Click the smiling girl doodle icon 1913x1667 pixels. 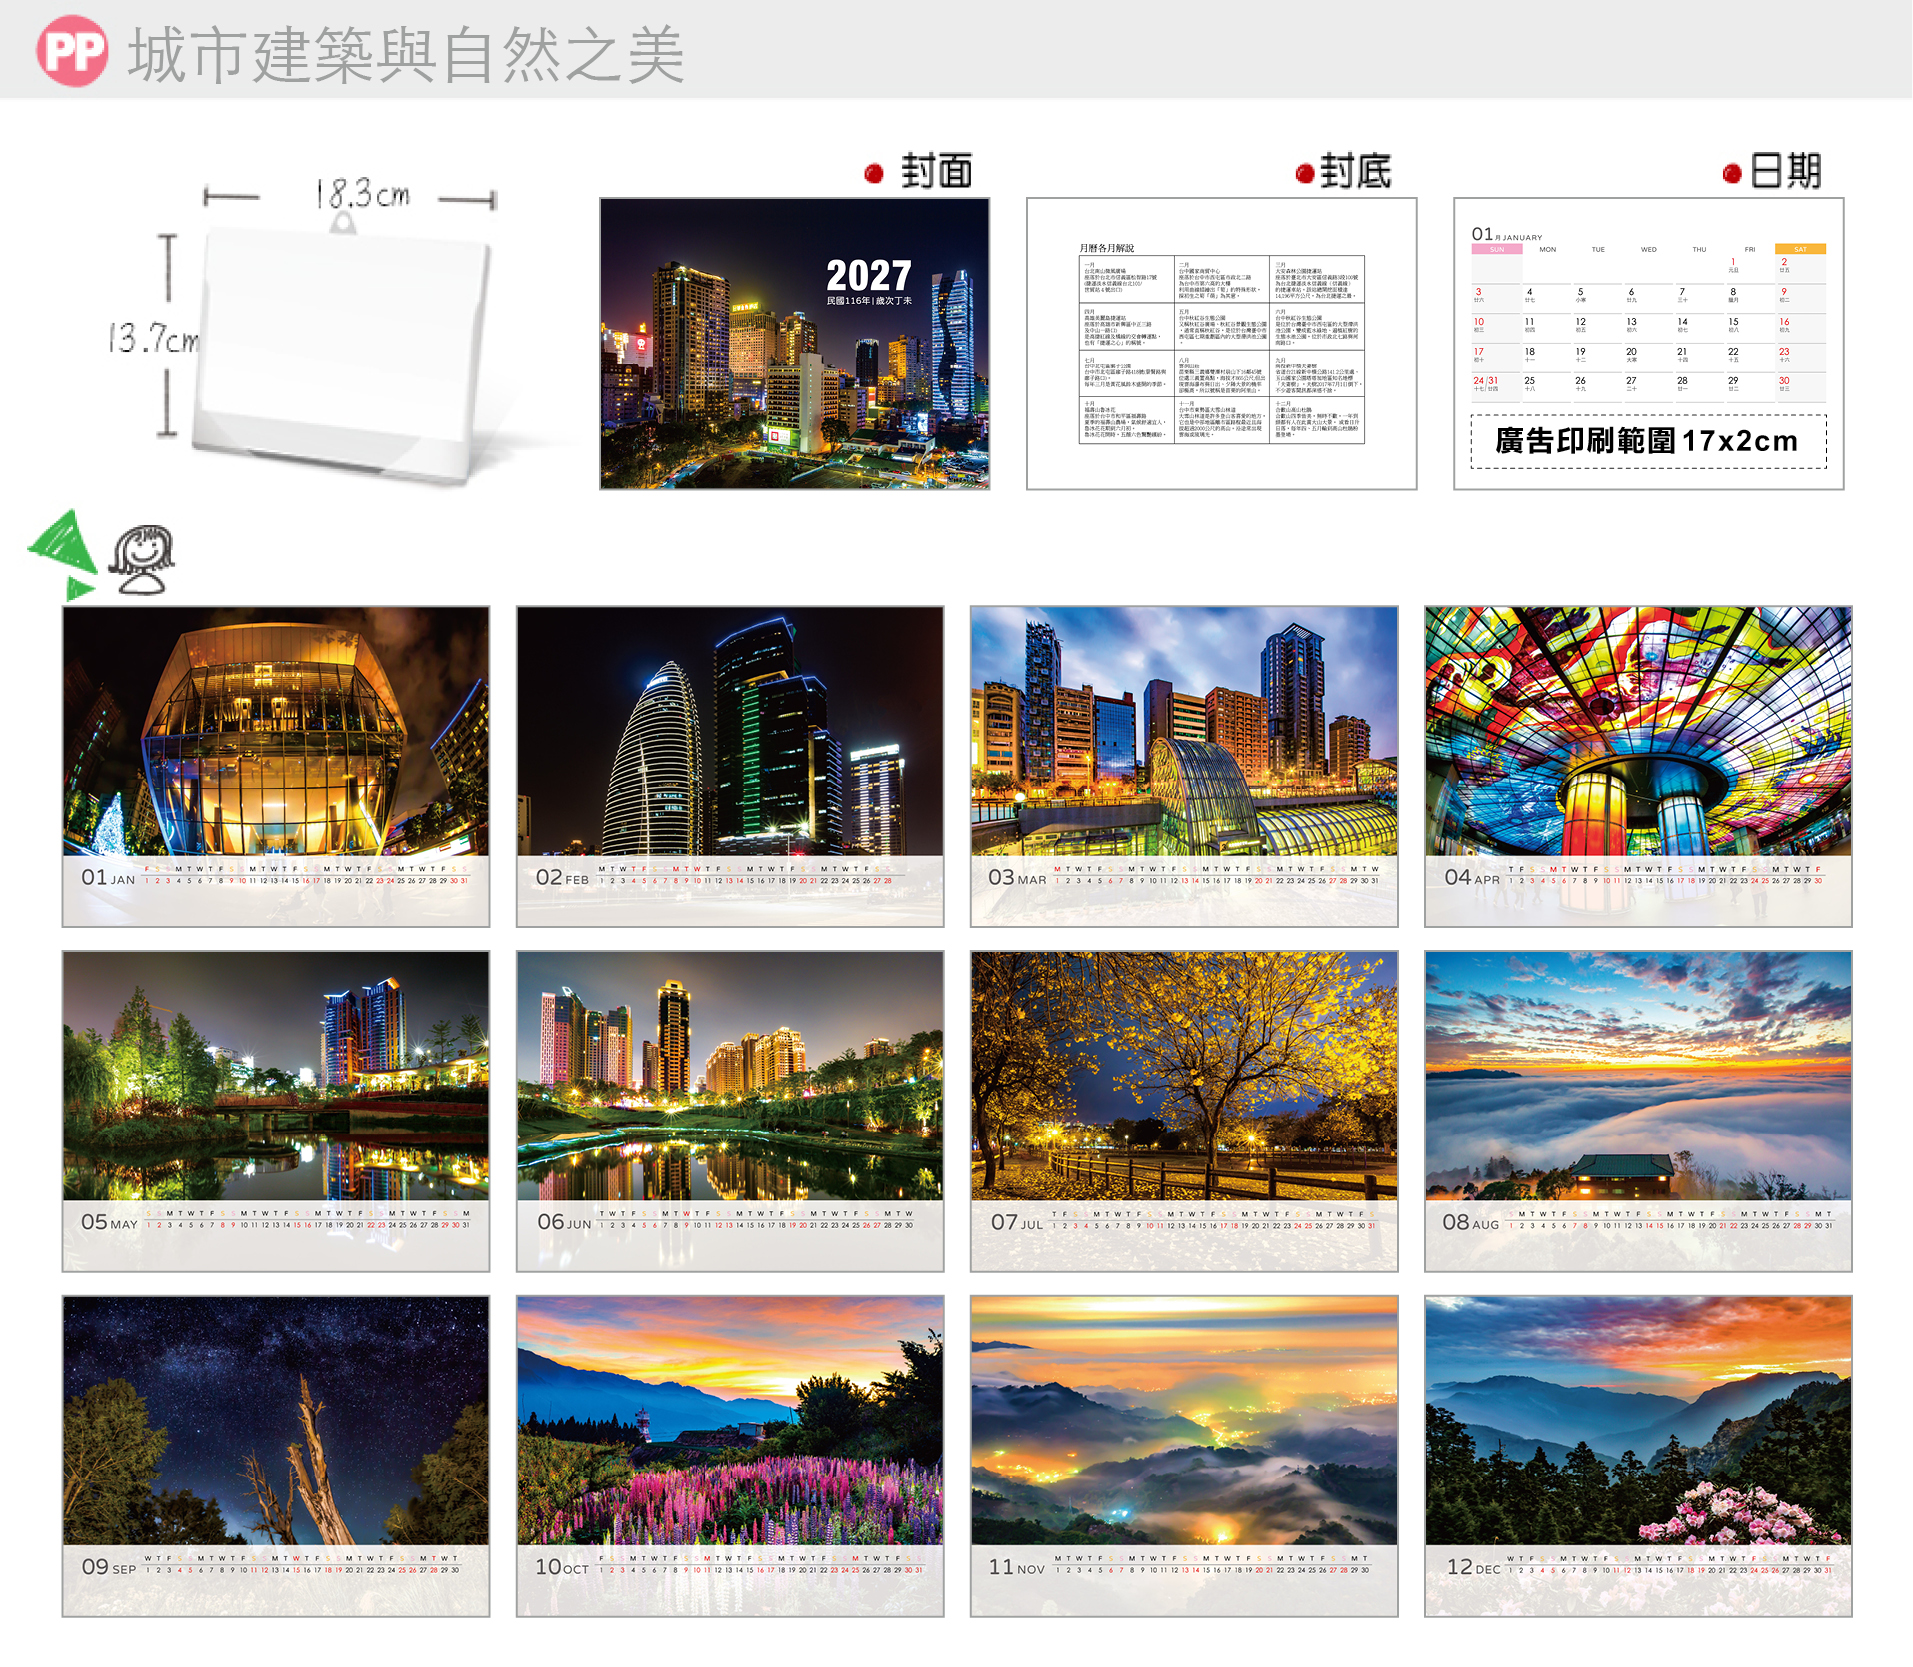[x=141, y=560]
